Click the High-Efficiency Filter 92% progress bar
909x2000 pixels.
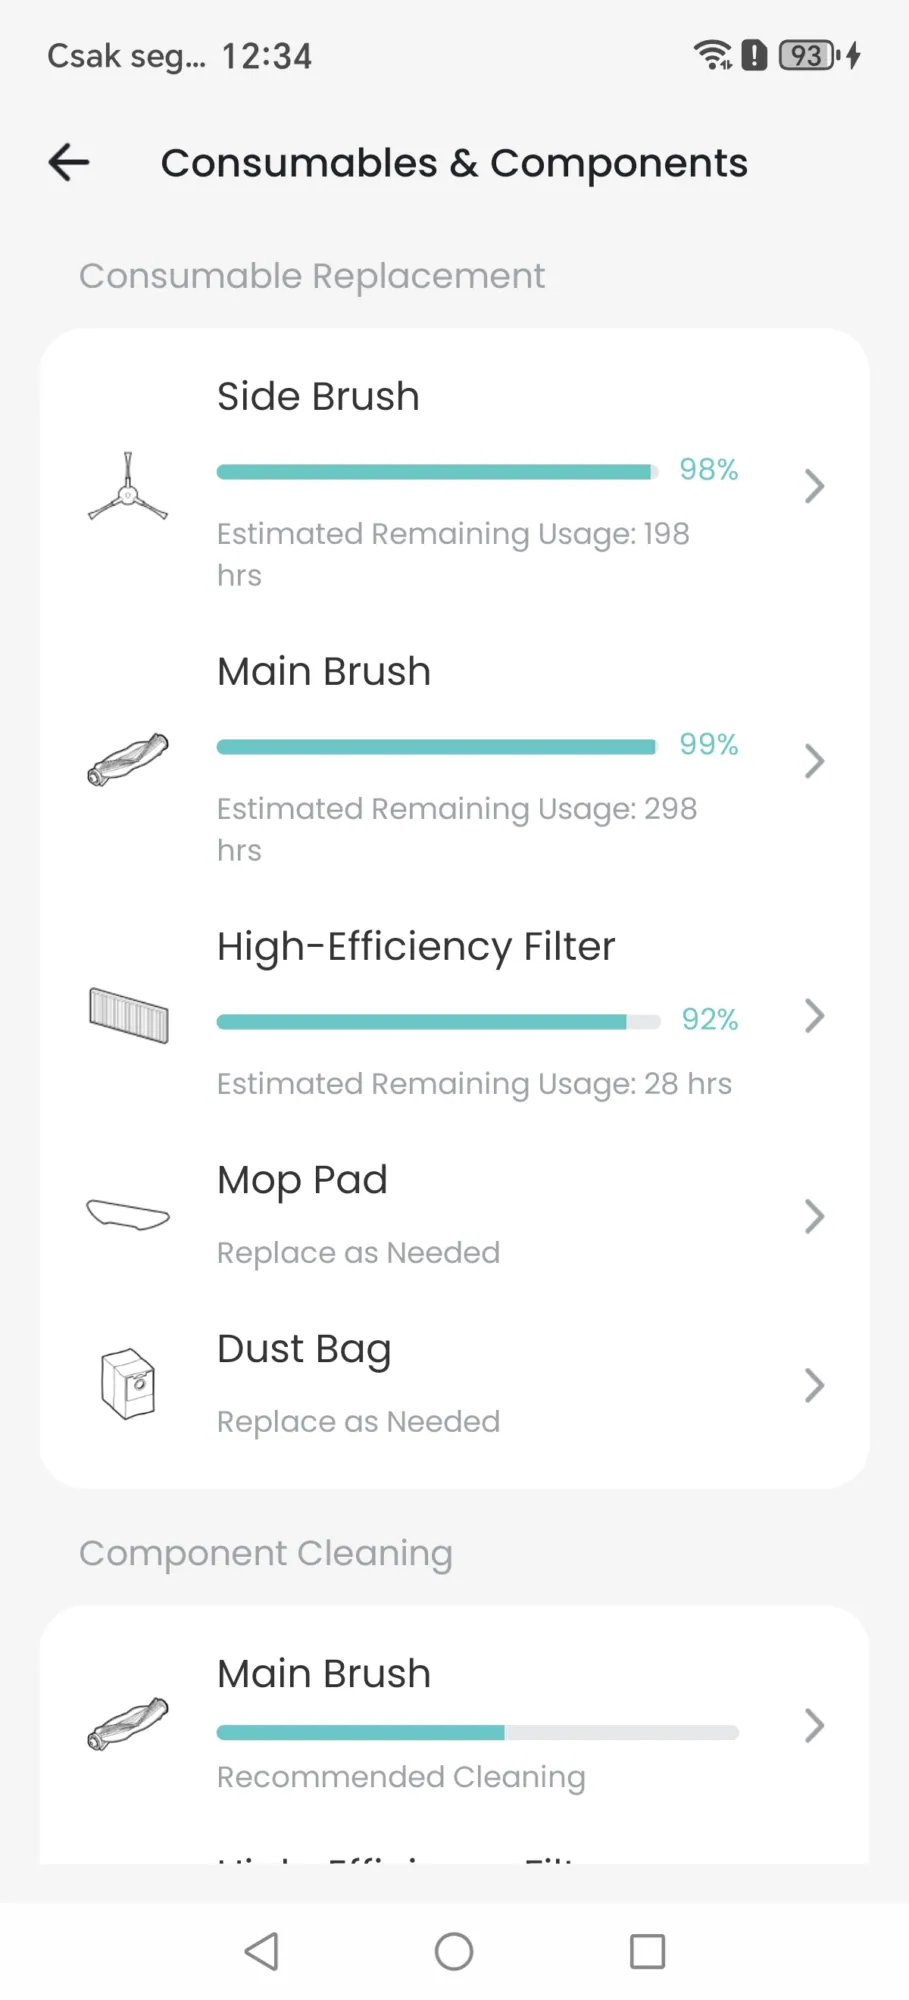pos(438,1022)
